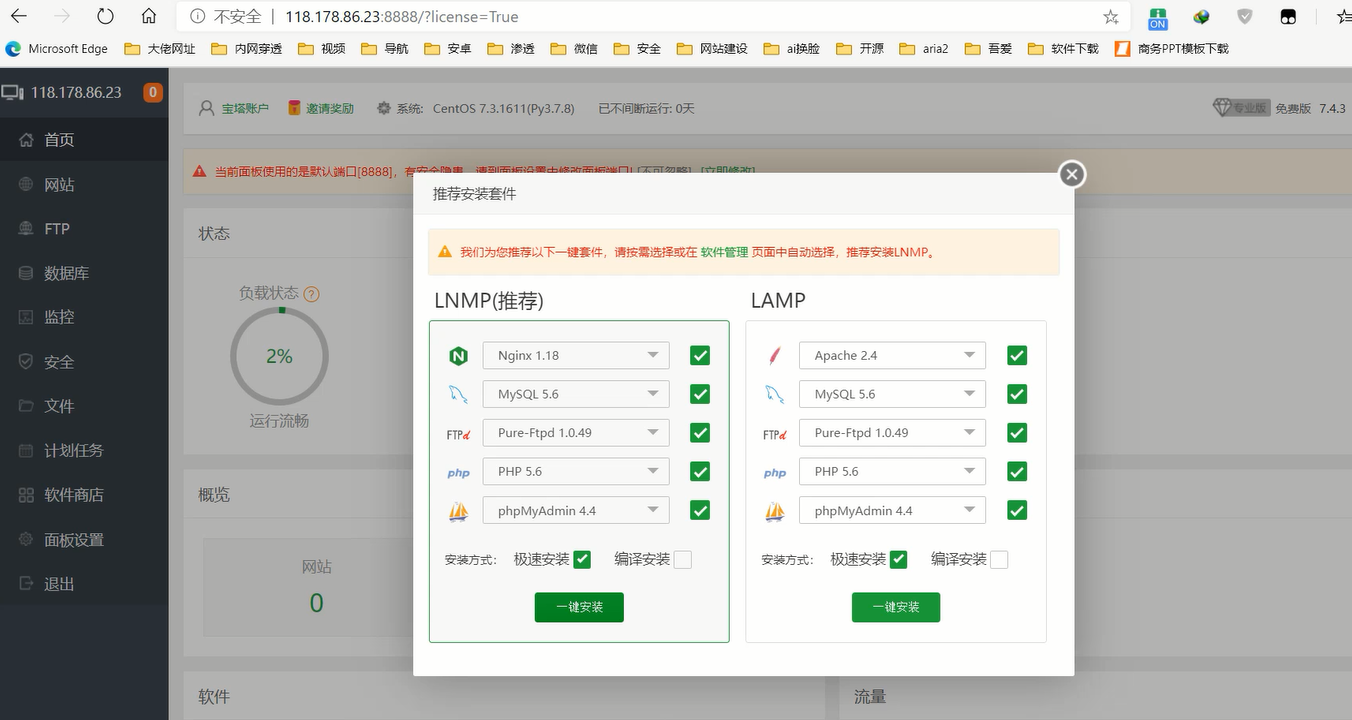Image resolution: width=1352 pixels, height=720 pixels.
Task: Open LAMP phpMyAdmin 4.4 dropdown
Action: point(892,510)
